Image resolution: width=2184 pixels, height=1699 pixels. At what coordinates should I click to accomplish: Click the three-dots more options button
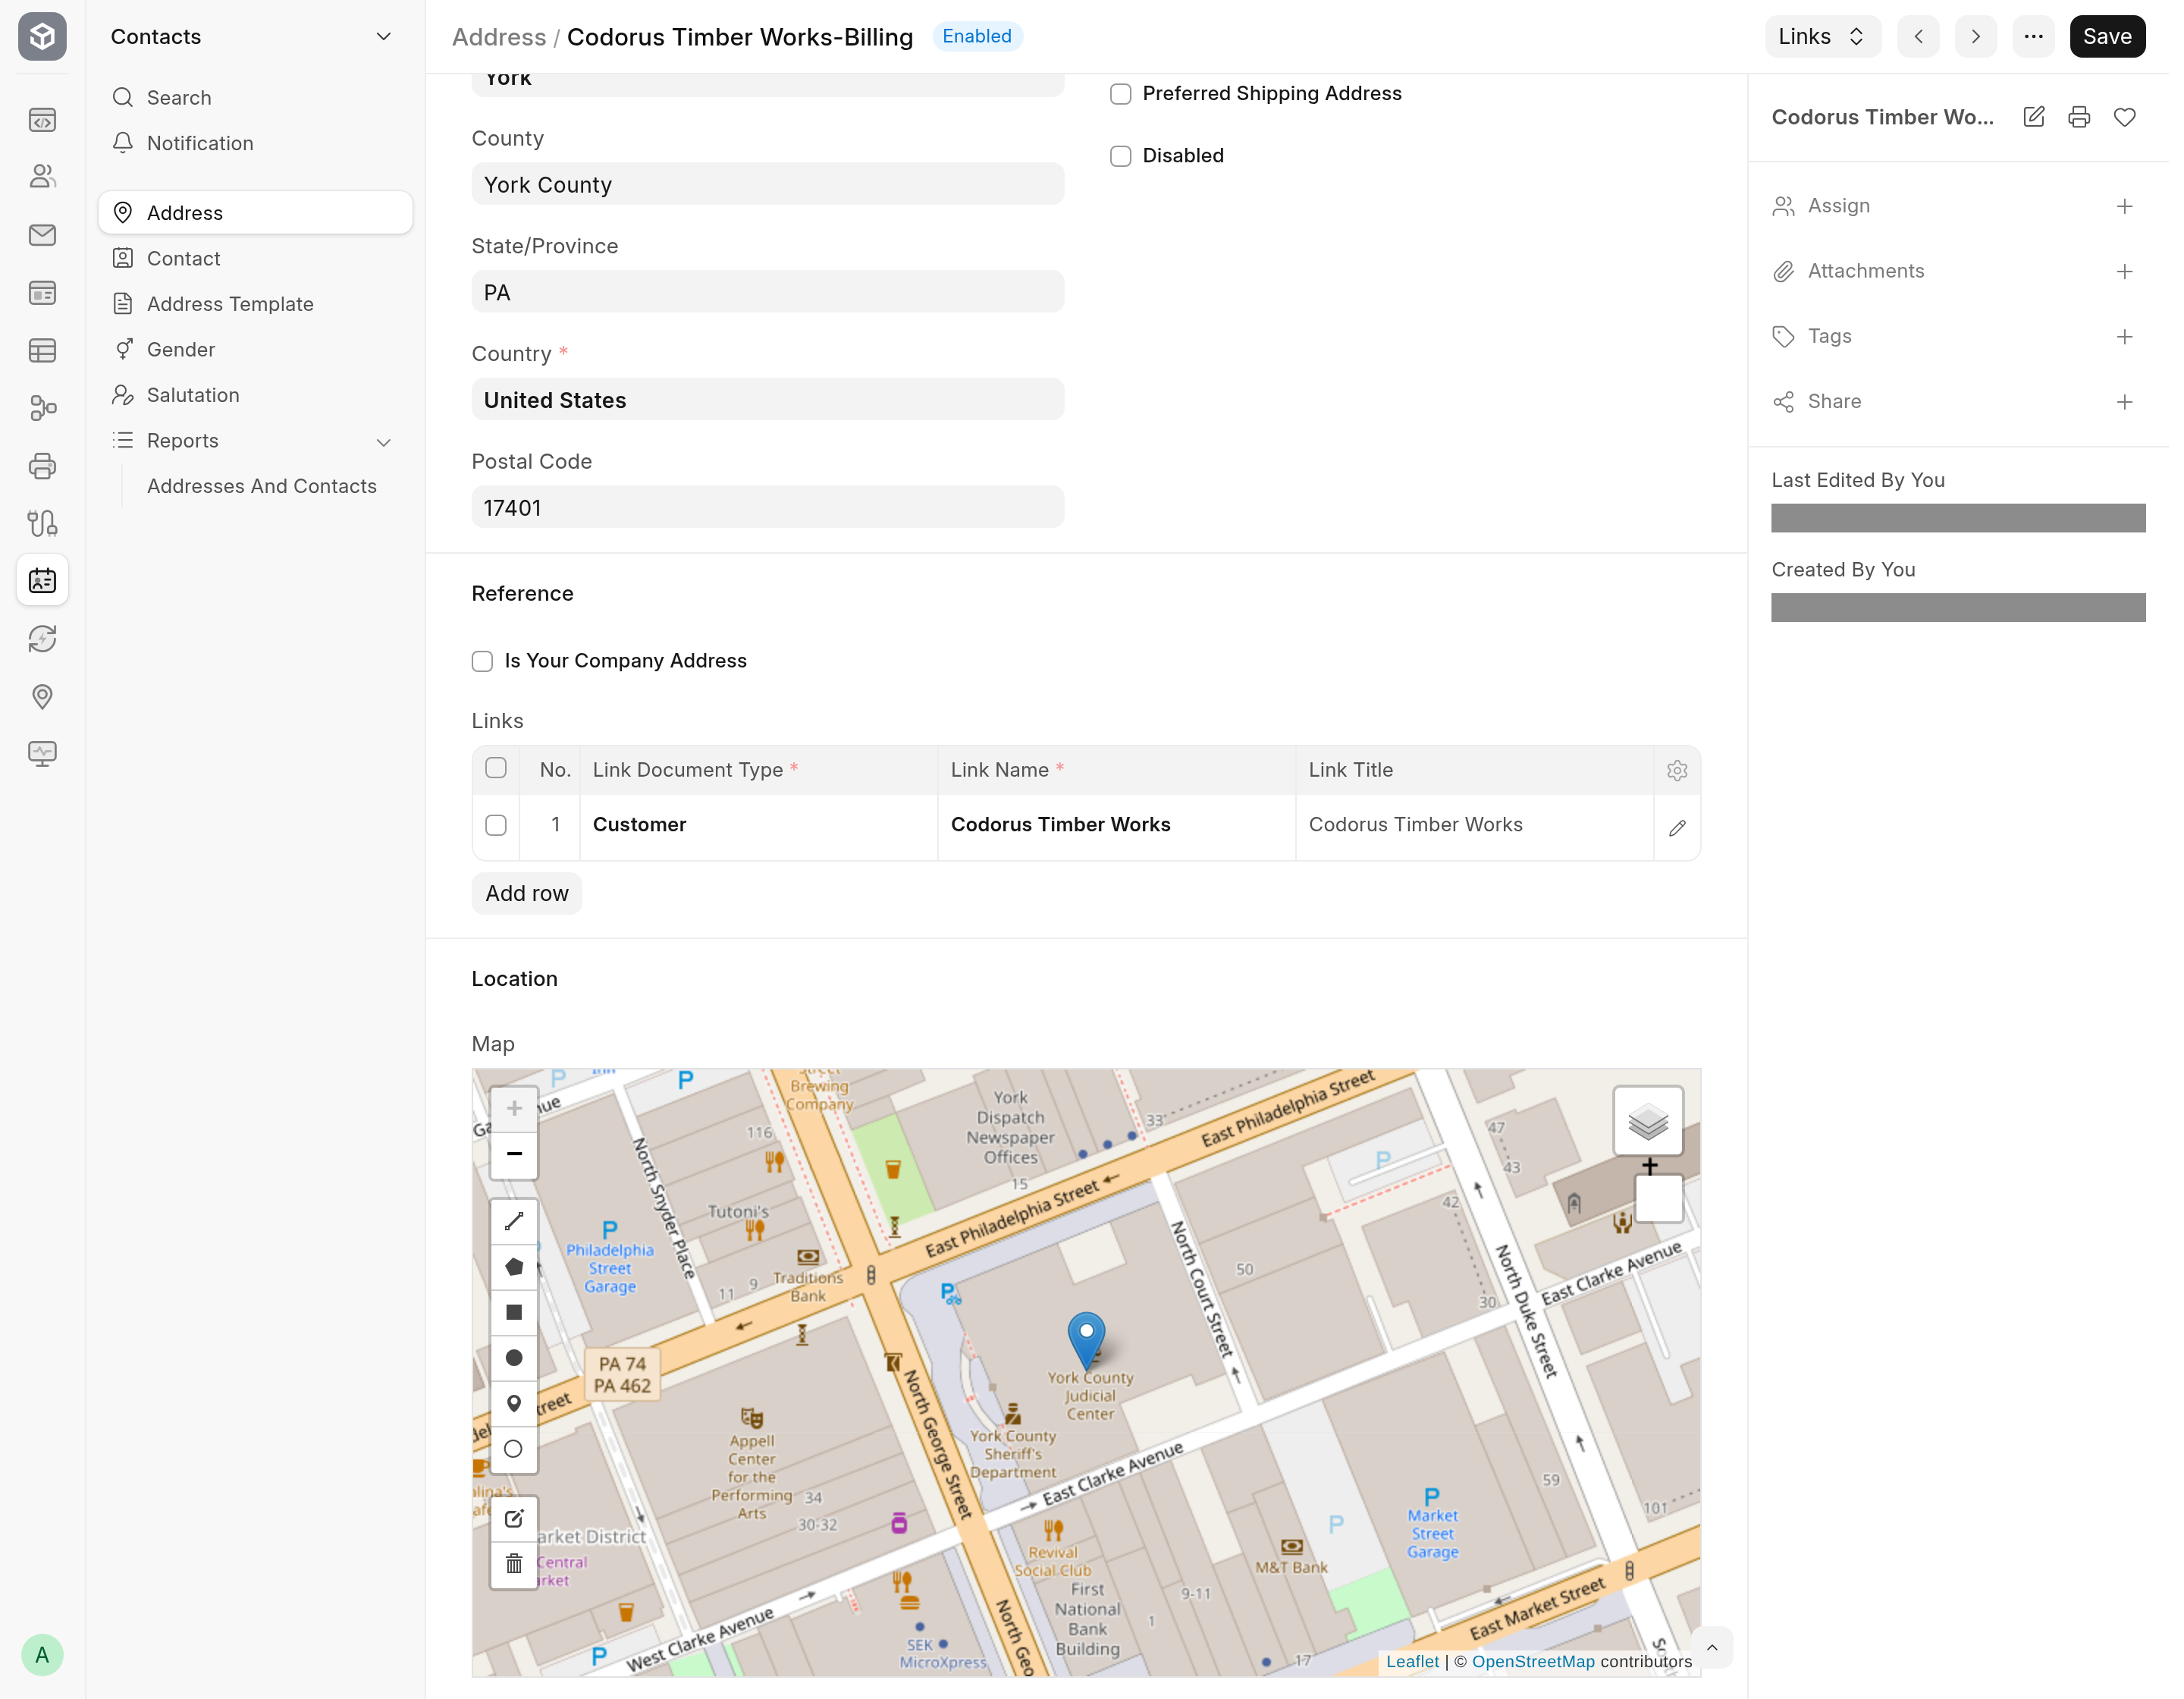[2034, 37]
